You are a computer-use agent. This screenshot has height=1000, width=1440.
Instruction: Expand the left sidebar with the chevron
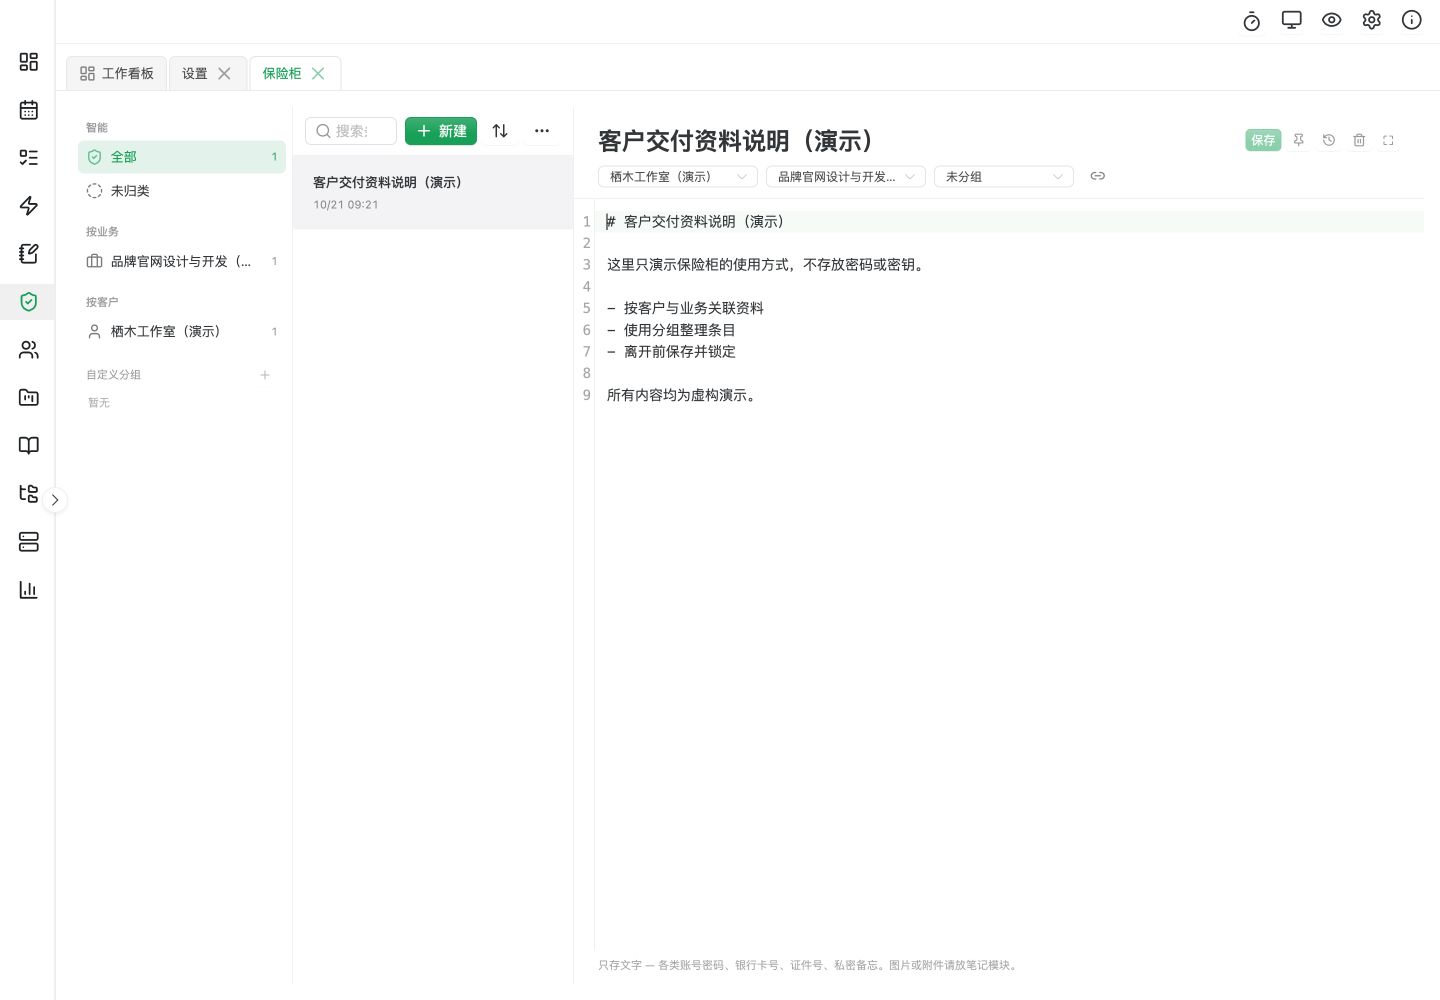[55, 500]
